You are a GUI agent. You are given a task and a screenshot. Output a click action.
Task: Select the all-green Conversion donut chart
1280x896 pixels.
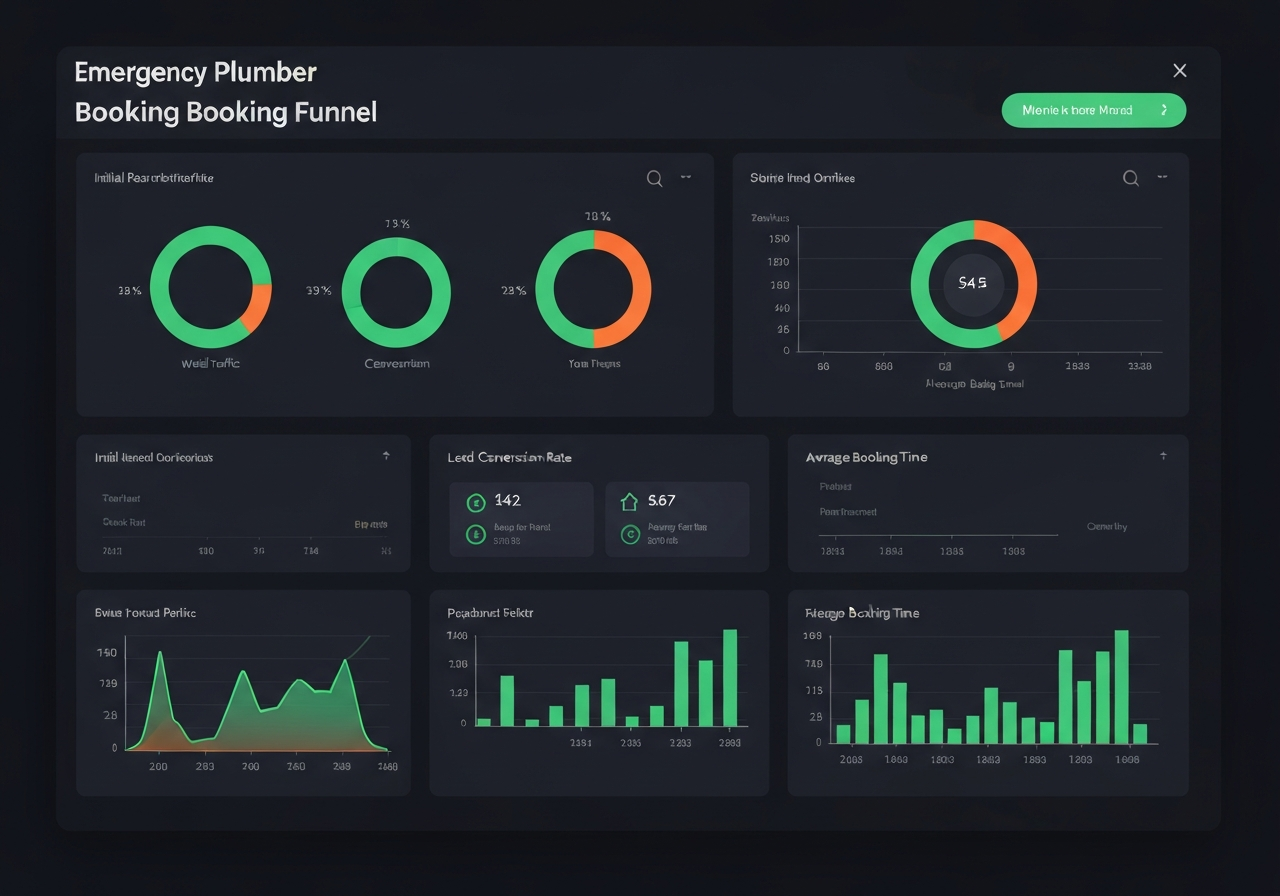pyautogui.click(x=396, y=292)
